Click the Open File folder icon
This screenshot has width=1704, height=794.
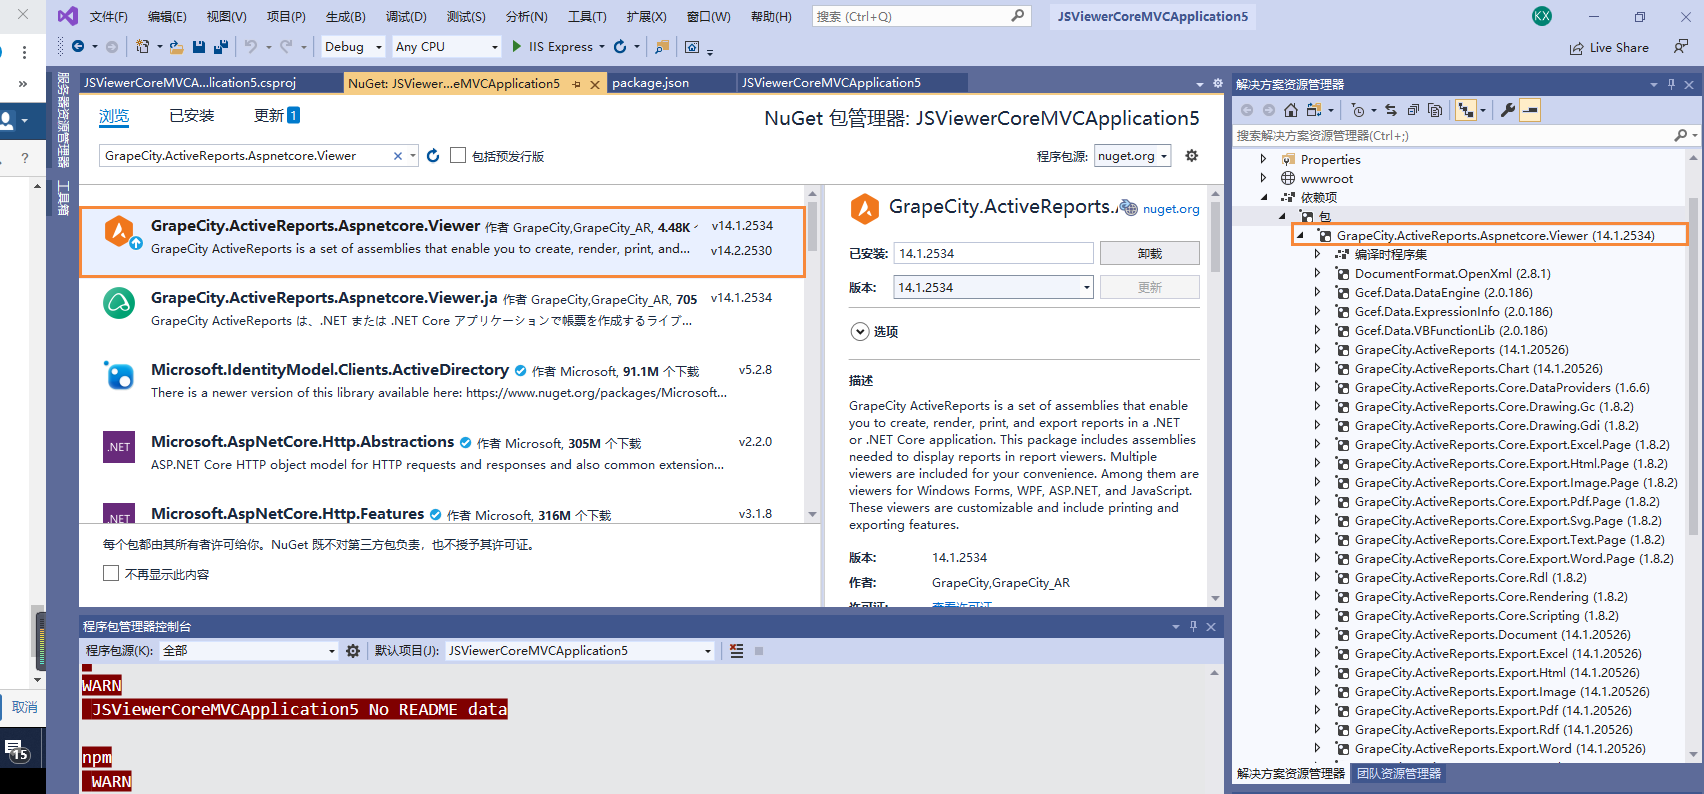pos(176,47)
